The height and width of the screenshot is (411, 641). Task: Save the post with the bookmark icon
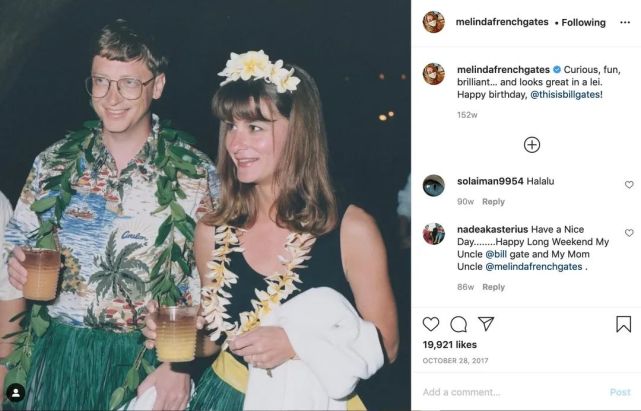coord(623,324)
